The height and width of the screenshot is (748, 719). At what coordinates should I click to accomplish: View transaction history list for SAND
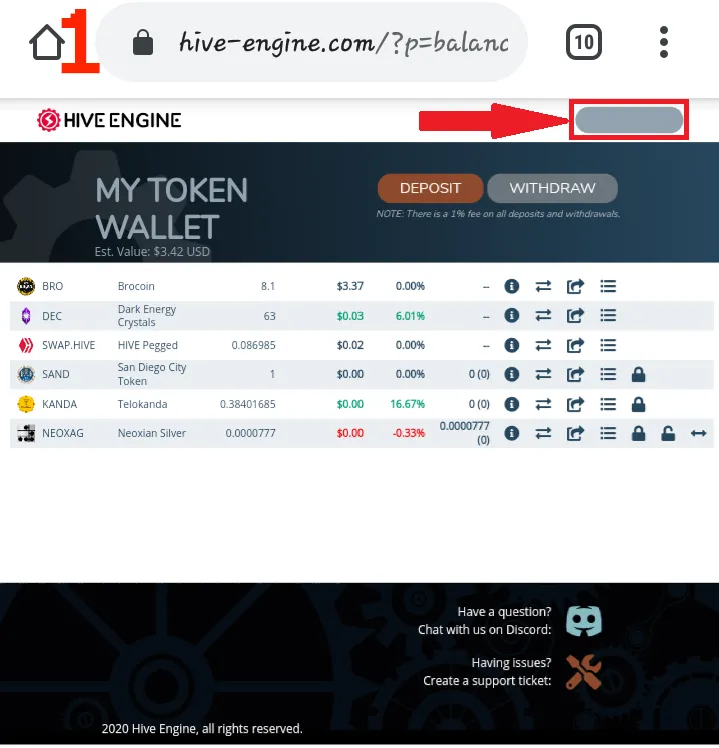pyautogui.click(x=608, y=374)
